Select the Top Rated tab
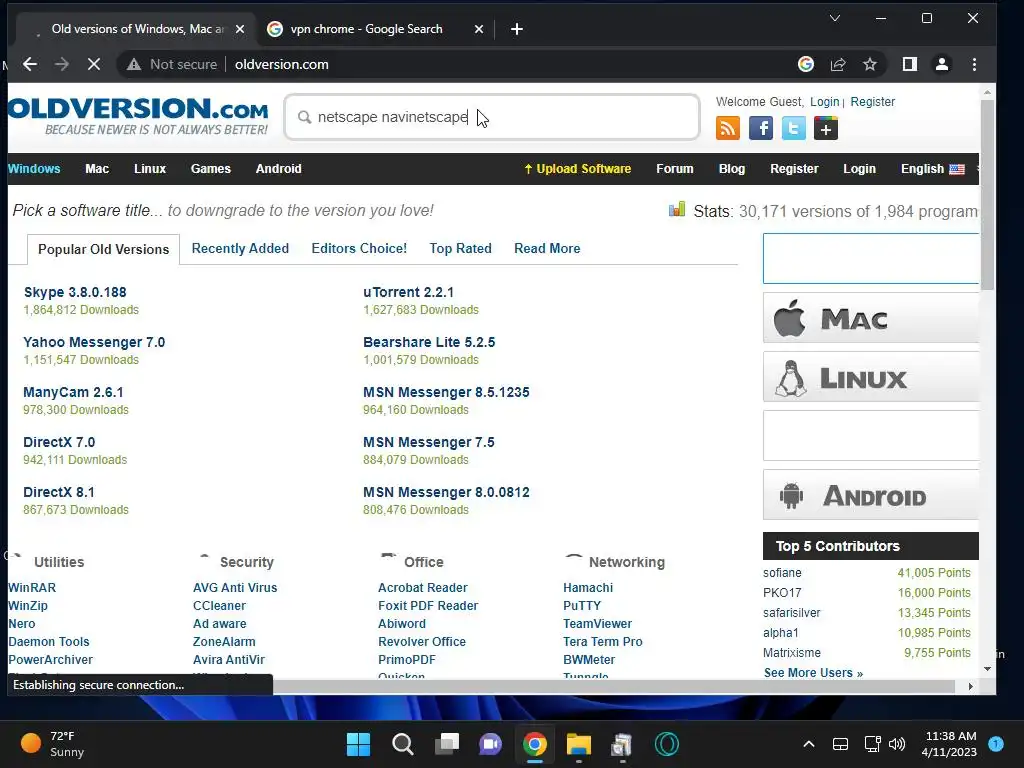 click(x=460, y=248)
